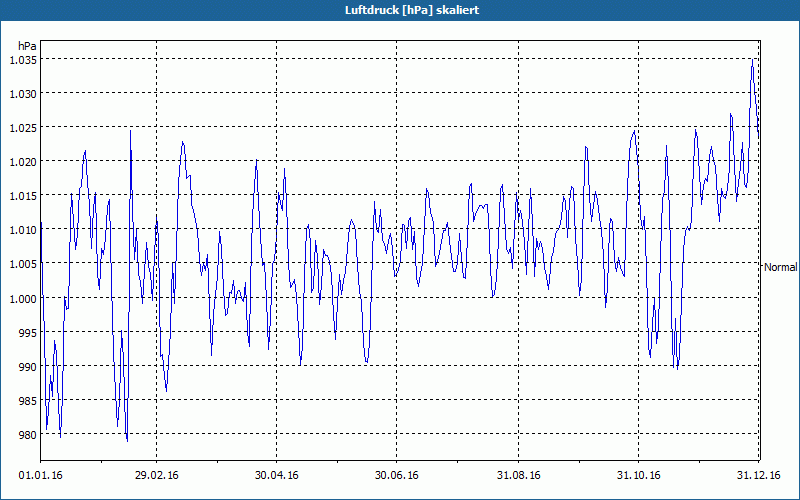Click the 'hPa' unit label

pos(27,46)
